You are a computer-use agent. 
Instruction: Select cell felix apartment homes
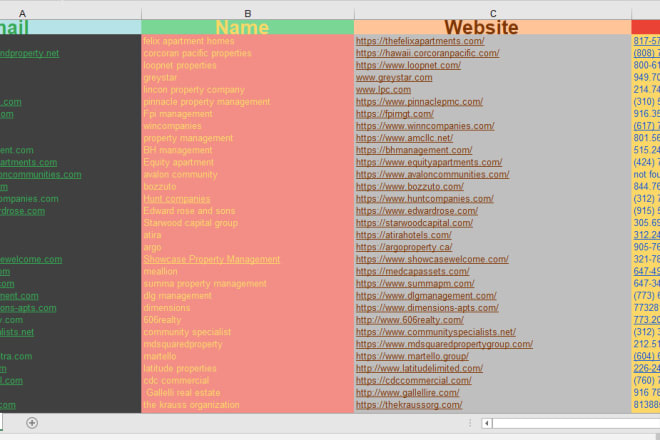[x=248, y=41]
